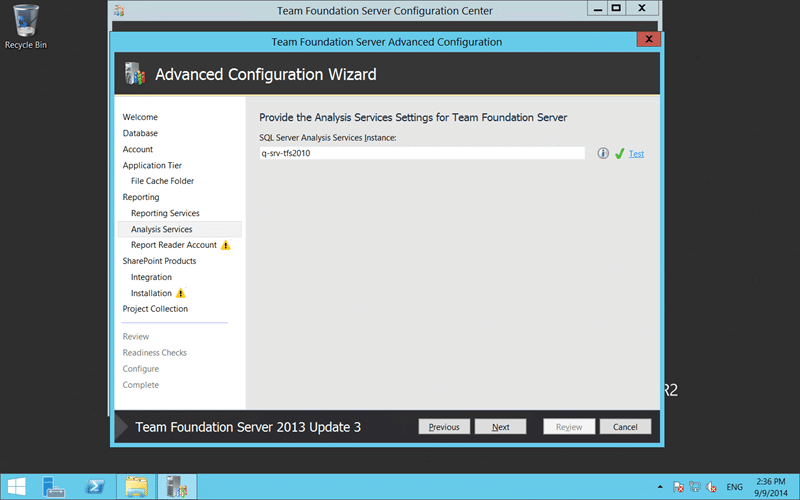The height and width of the screenshot is (500, 800).
Task: Launch PowerShell from the taskbar
Action: (95, 487)
